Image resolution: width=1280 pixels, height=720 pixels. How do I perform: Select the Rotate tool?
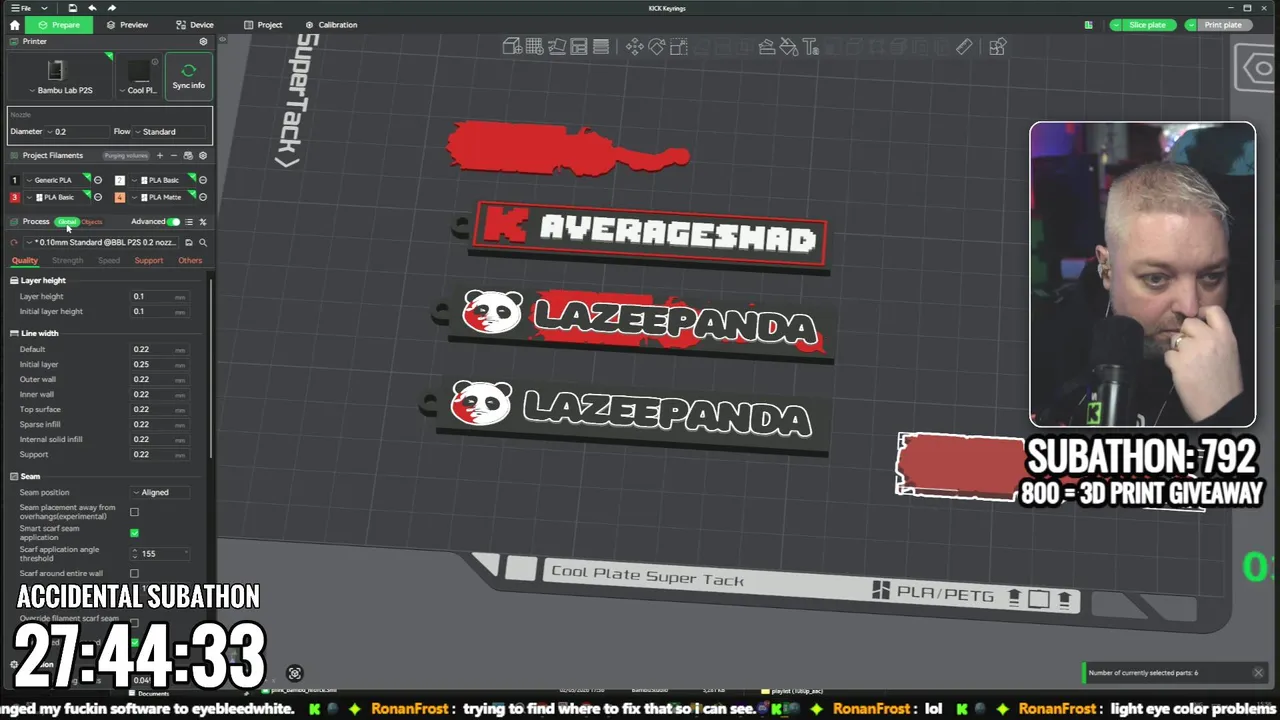point(656,47)
